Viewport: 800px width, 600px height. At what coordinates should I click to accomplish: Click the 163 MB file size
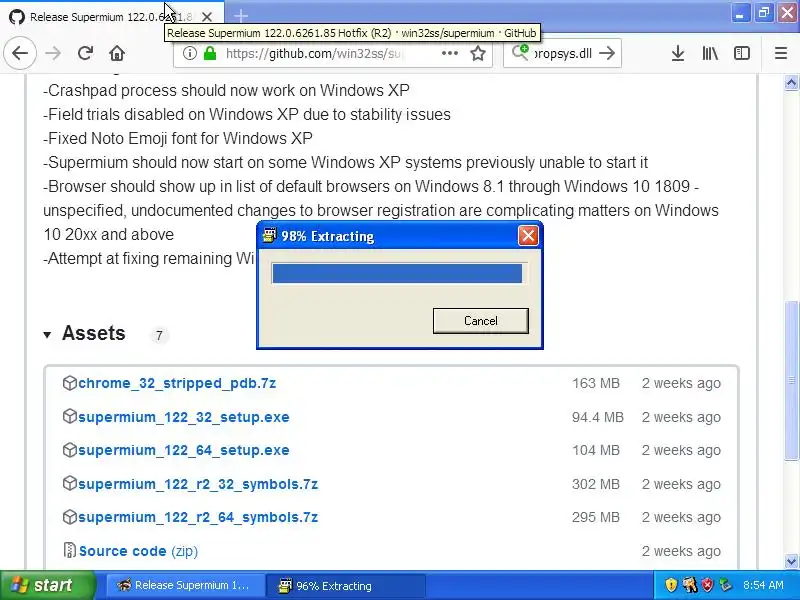(595, 383)
